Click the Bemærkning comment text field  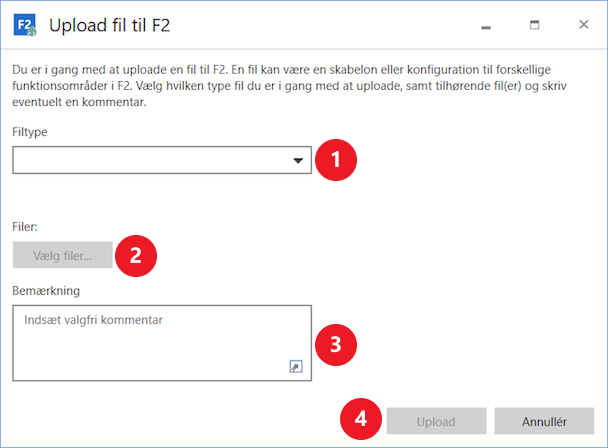(x=150, y=342)
